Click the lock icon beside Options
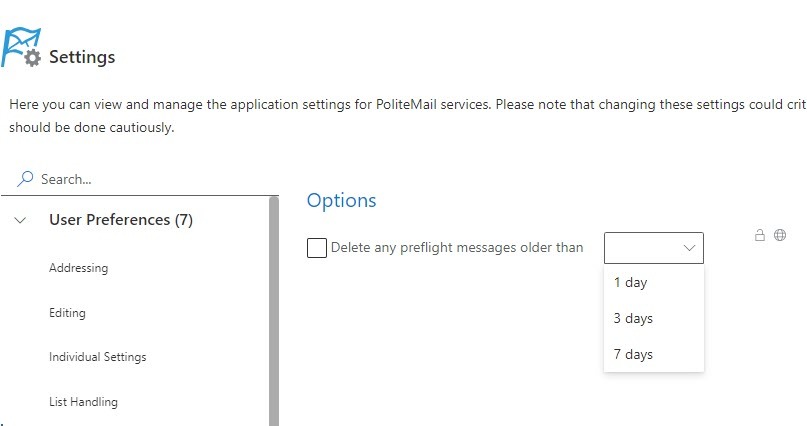 [760, 235]
